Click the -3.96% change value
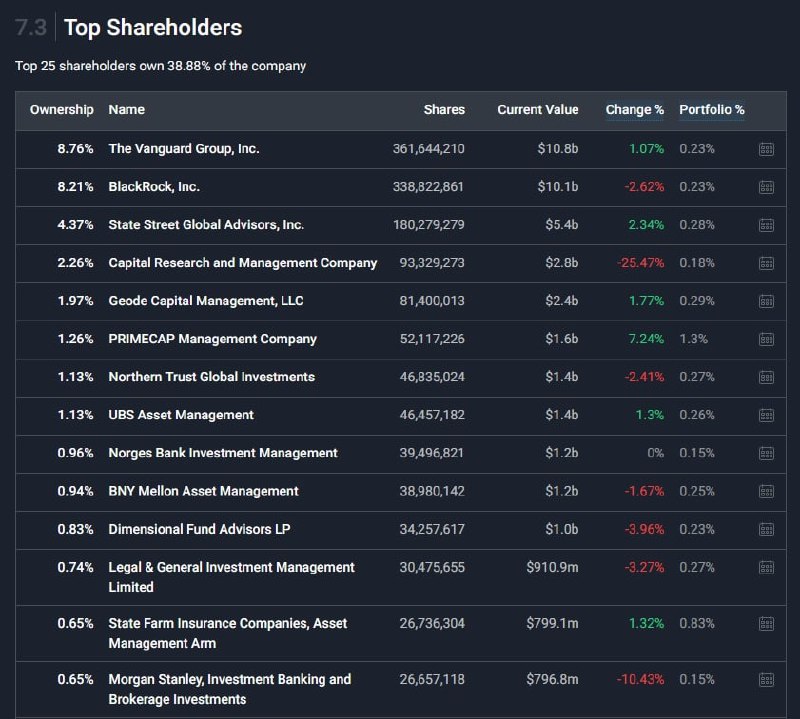Image resolution: width=800 pixels, height=719 pixels. (644, 529)
